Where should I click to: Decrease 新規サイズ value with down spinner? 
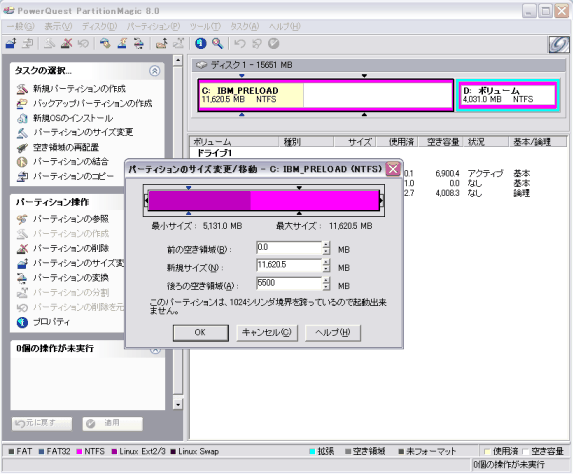(326, 269)
